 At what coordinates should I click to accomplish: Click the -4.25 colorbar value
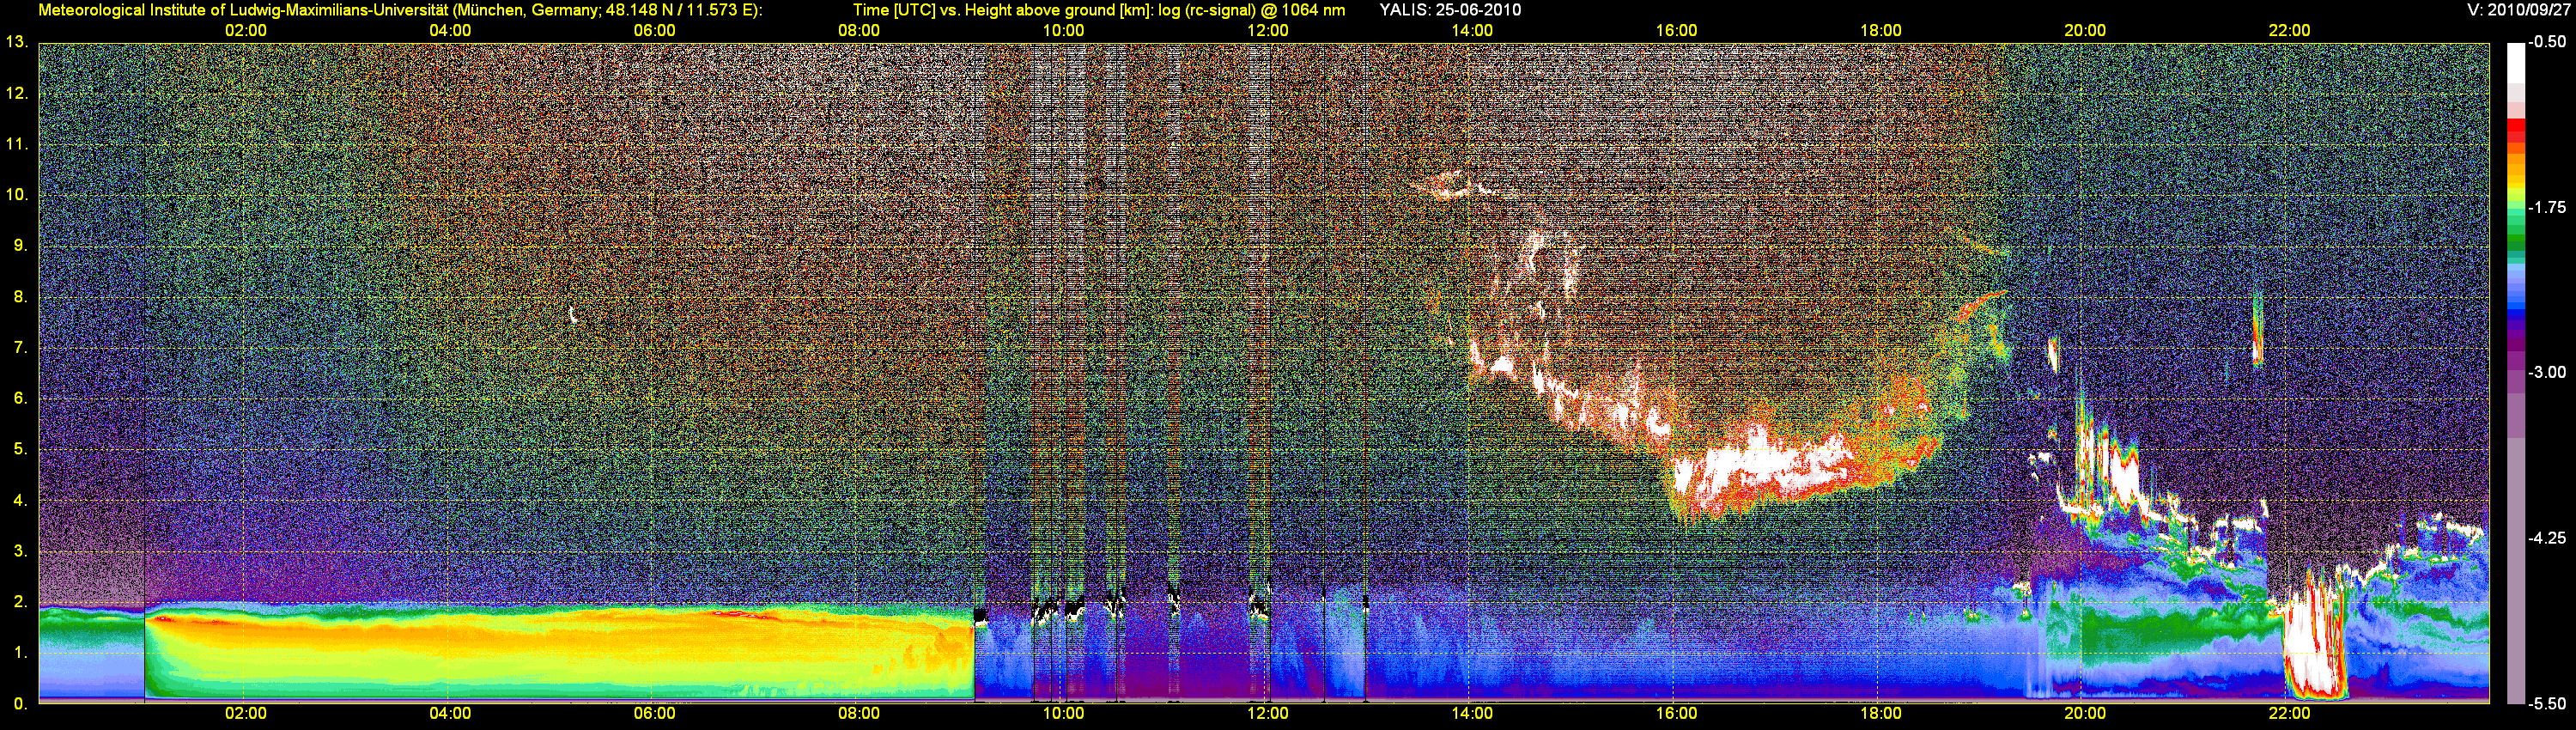[2547, 538]
